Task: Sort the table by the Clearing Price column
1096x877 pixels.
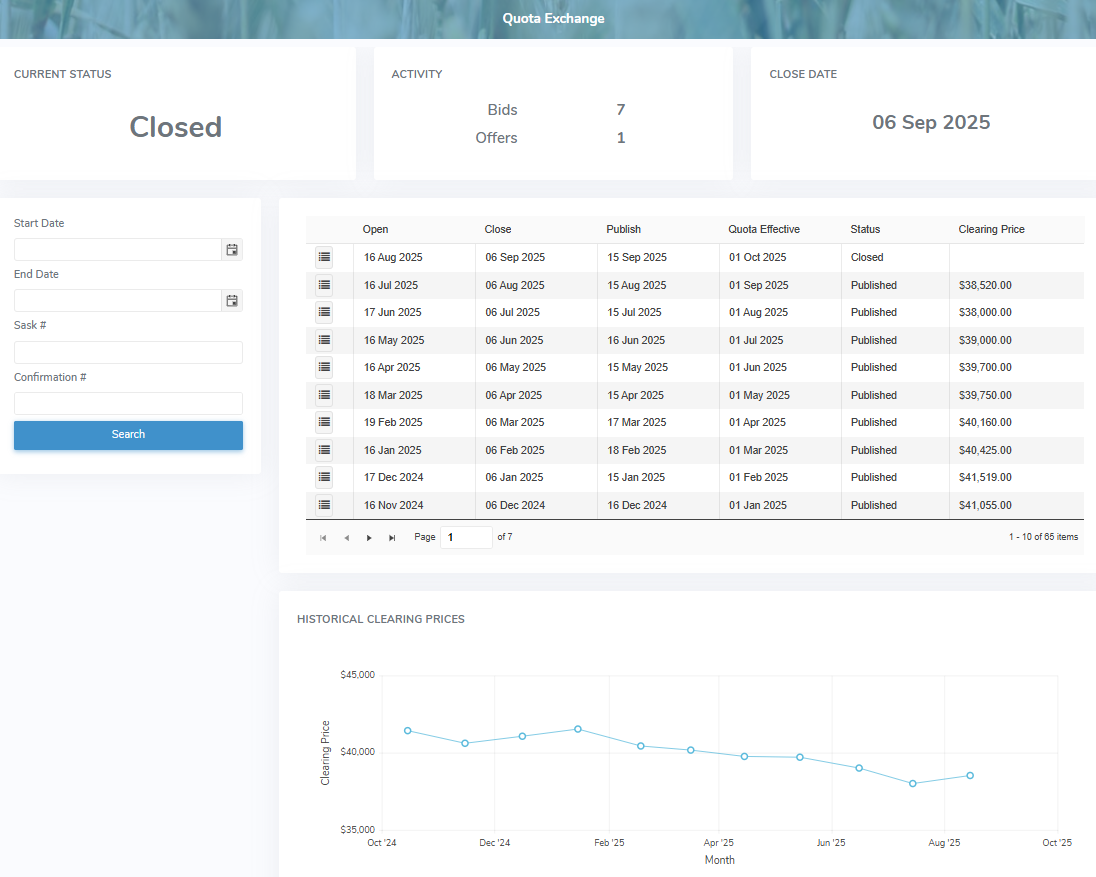Action: click(x=991, y=229)
